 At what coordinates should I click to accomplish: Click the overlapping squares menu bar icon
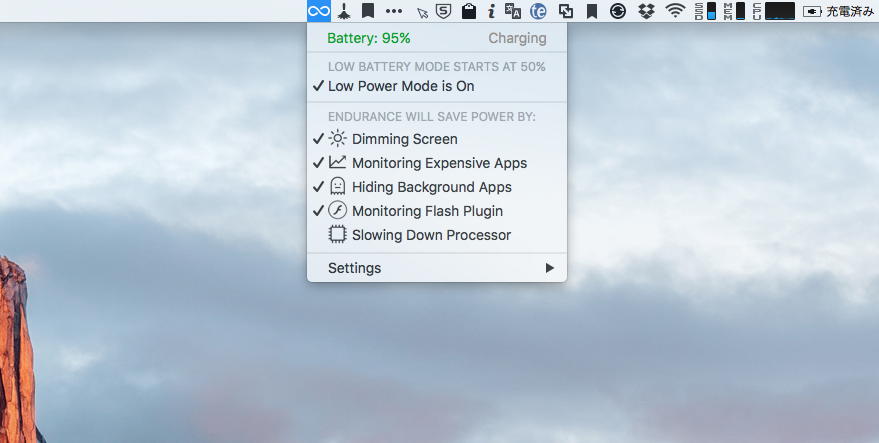(566, 11)
